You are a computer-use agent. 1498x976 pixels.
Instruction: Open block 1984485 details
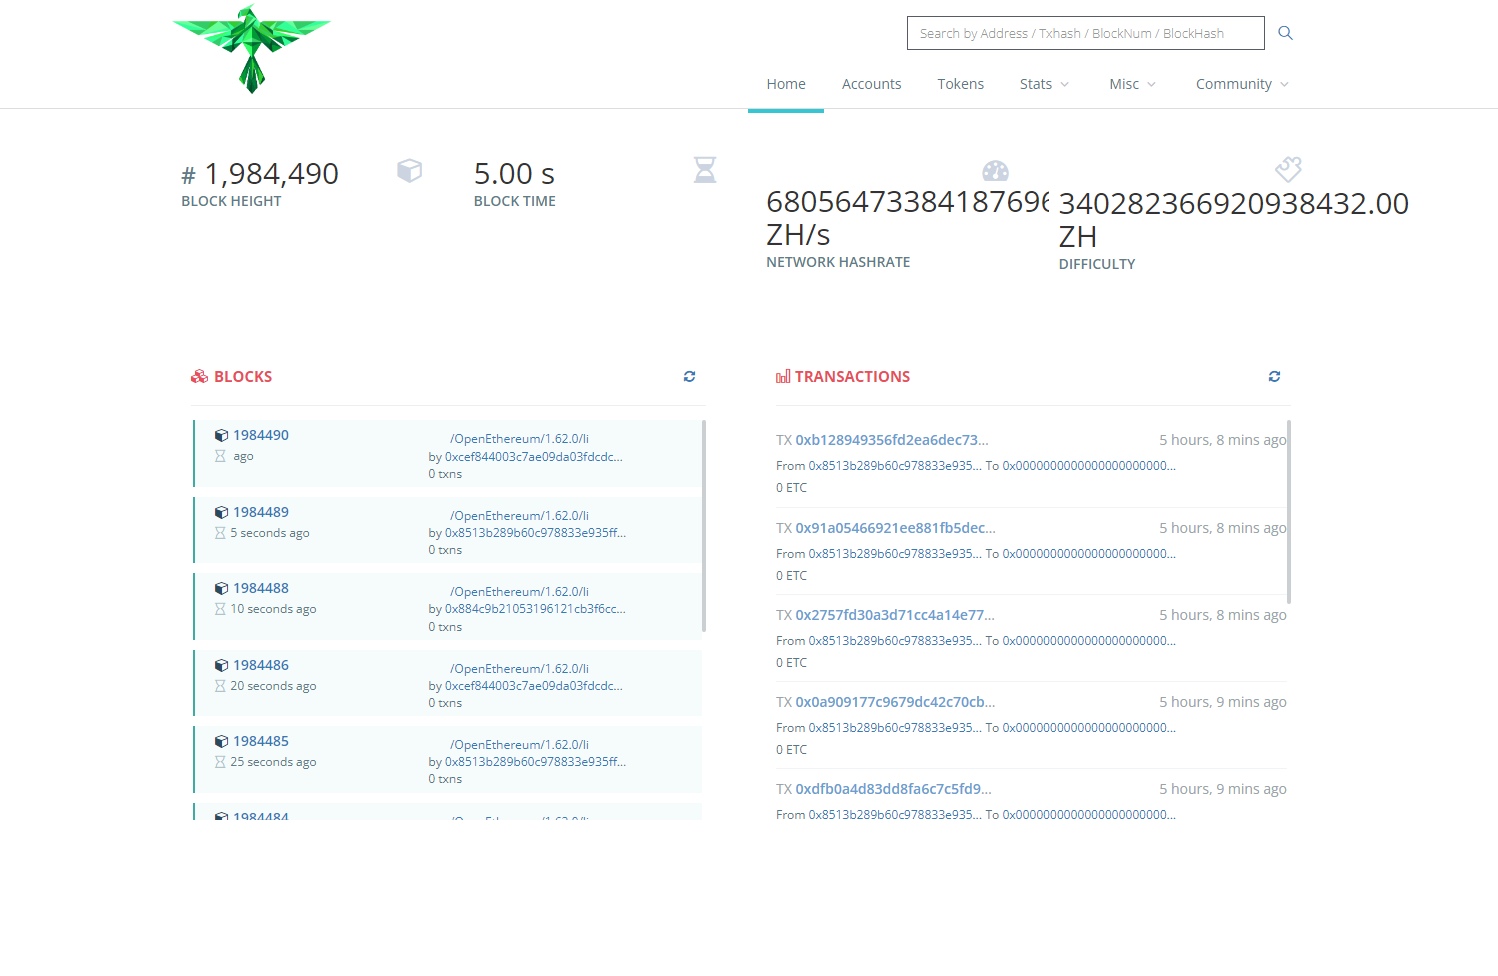(261, 741)
